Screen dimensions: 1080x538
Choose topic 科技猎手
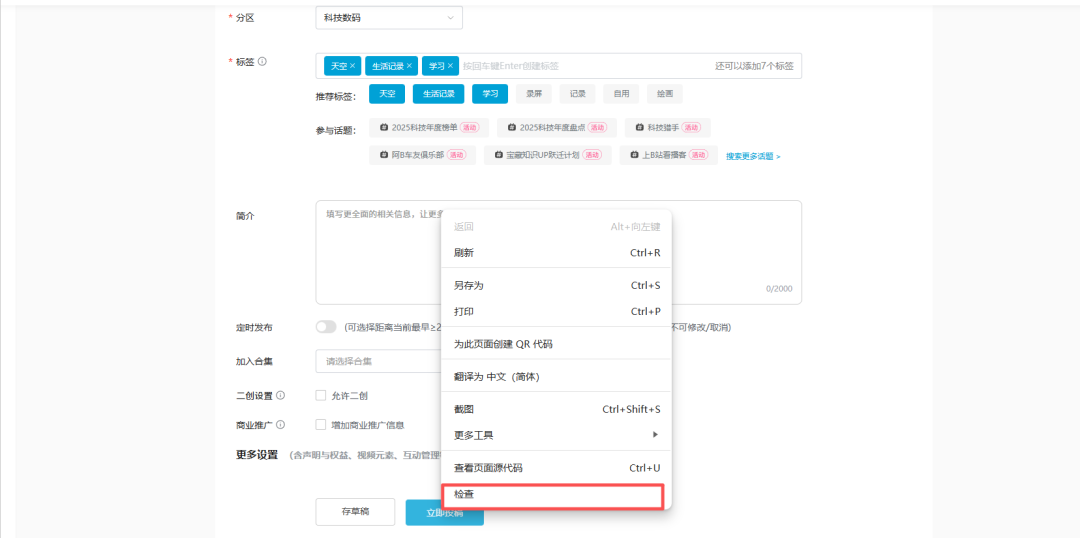667,127
